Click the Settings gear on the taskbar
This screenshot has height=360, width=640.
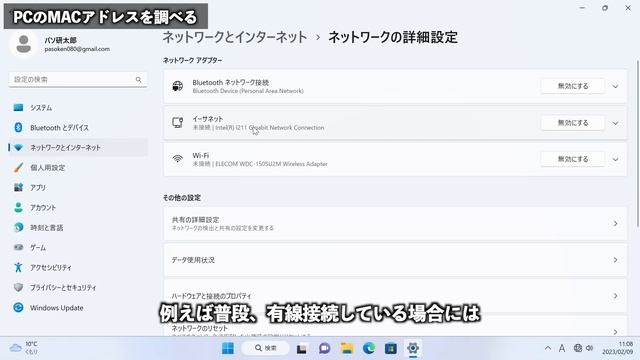coord(413,348)
